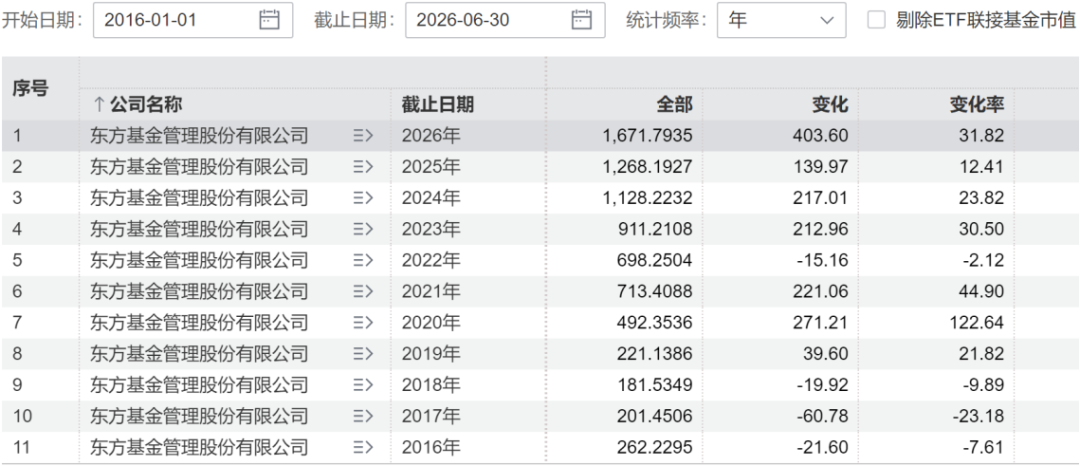
Task: Click total value 911.2108
Action: coord(655,229)
